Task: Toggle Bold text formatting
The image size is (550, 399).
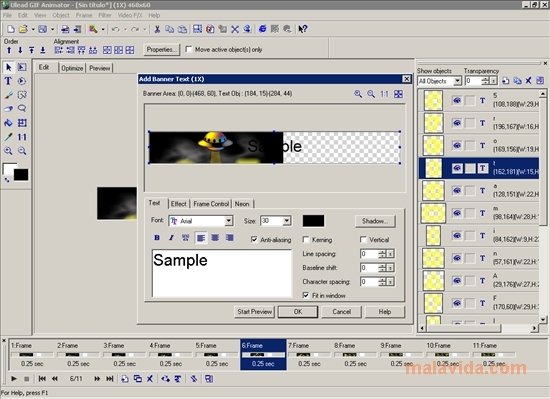Action: click(x=157, y=238)
